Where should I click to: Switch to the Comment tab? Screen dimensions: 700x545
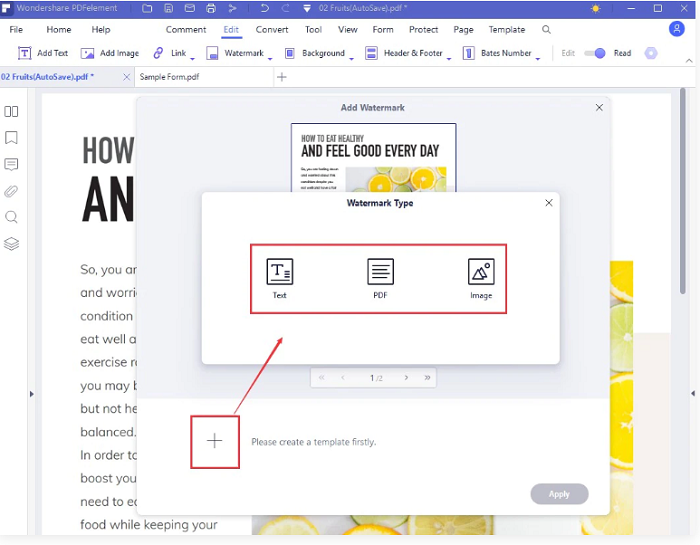tap(186, 29)
